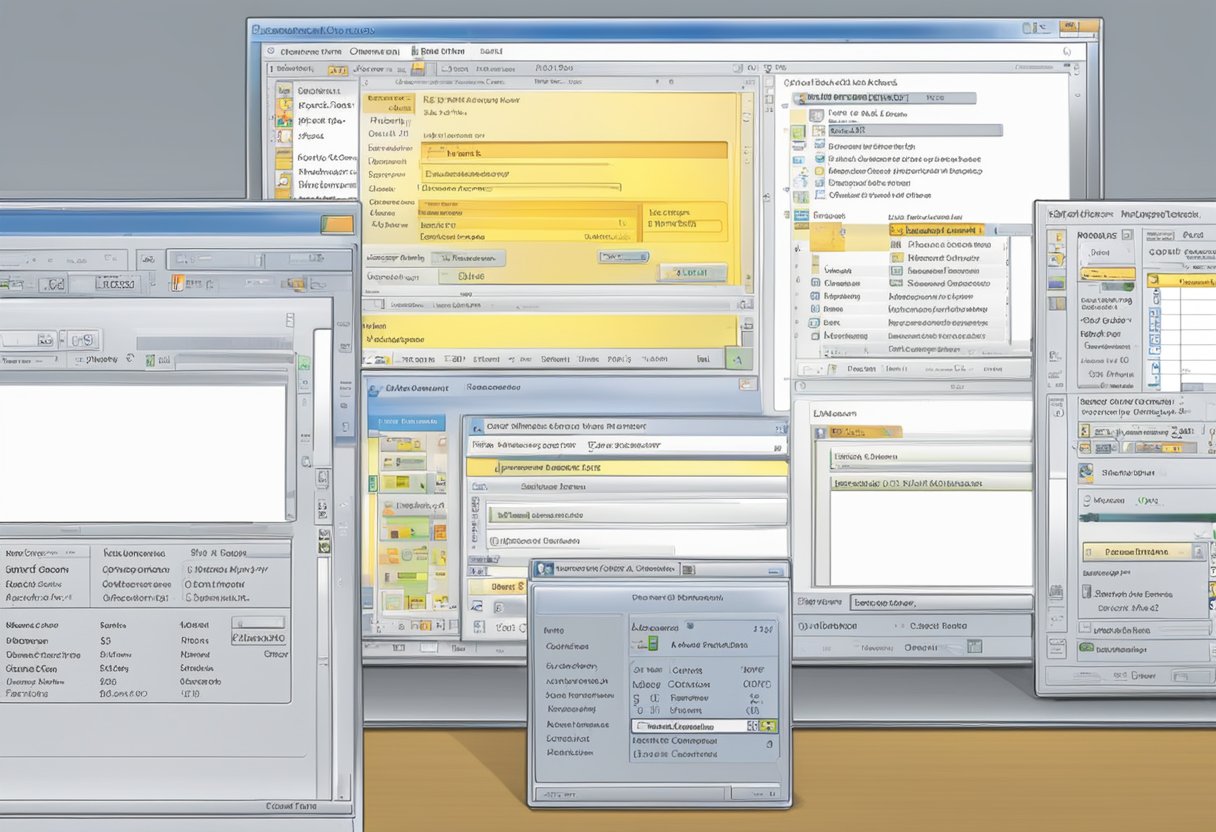Open the first menu in the top window menu bar
The image size is (1216, 832).
coord(310,50)
